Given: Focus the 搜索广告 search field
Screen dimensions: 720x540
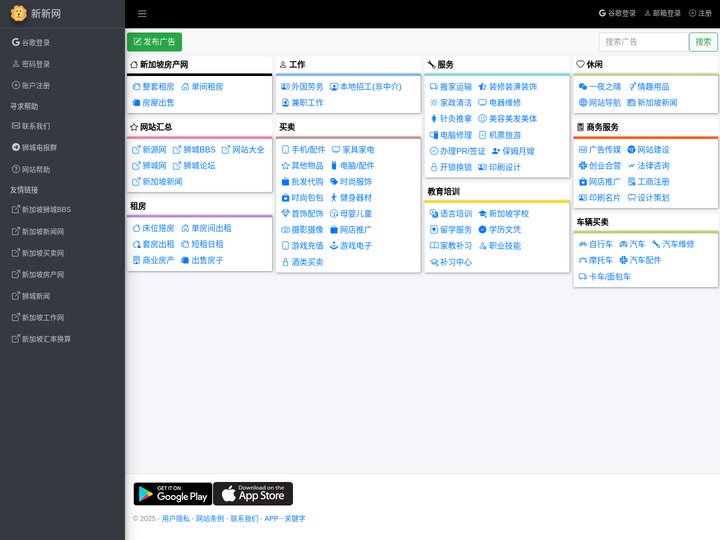Looking at the screenshot, I should [x=644, y=42].
